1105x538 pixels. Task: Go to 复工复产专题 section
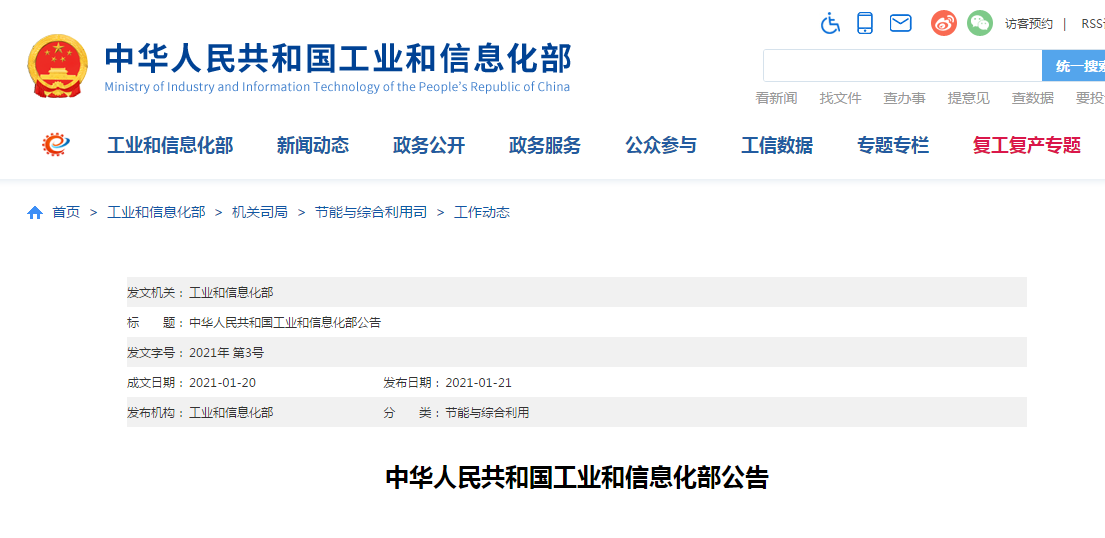click(x=1026, y=146)
